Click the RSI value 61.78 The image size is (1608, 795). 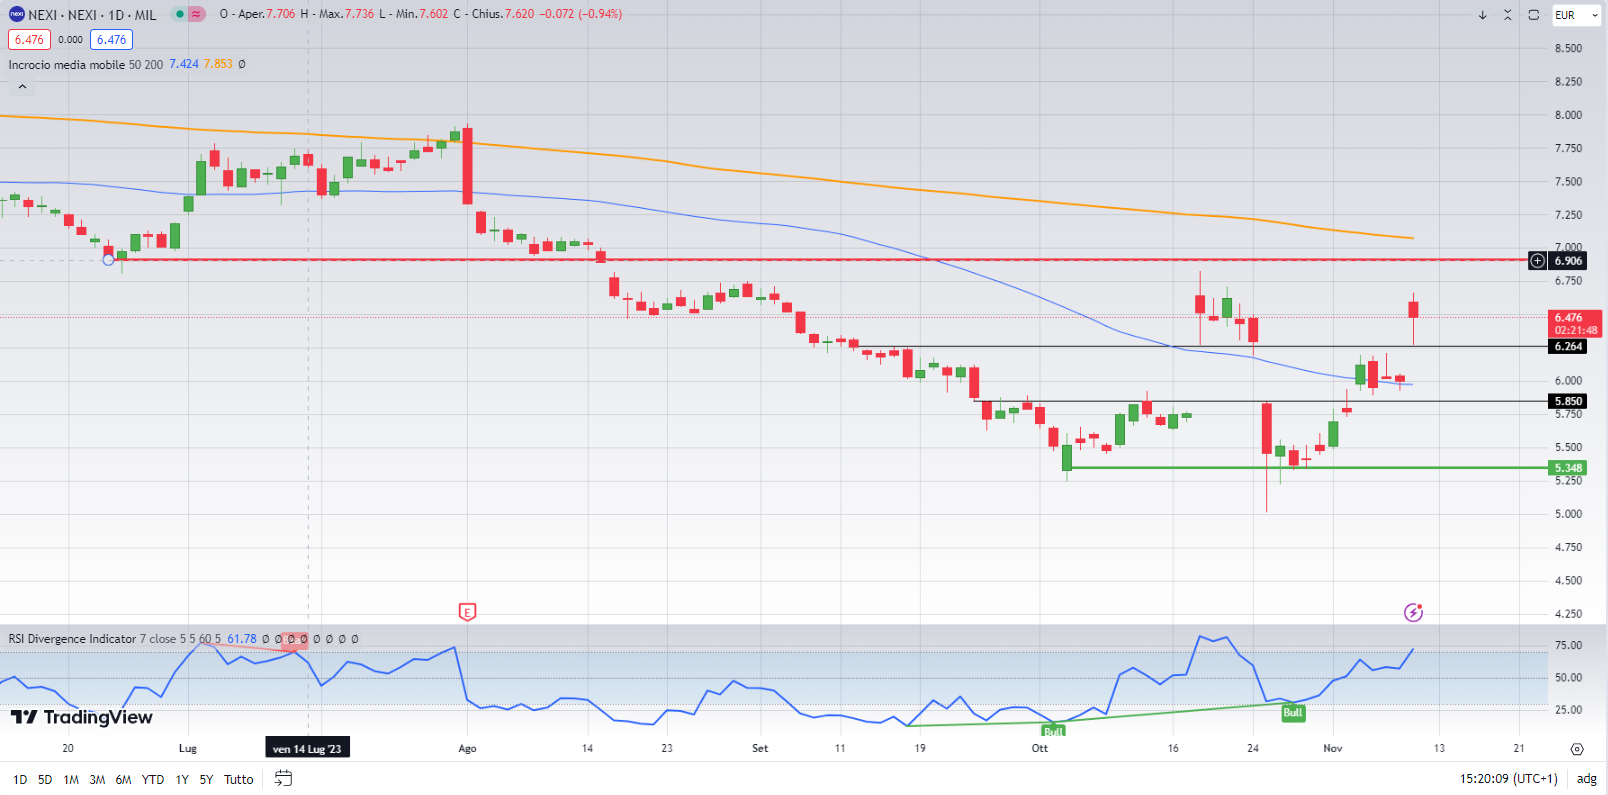click(x=242, y=638)
